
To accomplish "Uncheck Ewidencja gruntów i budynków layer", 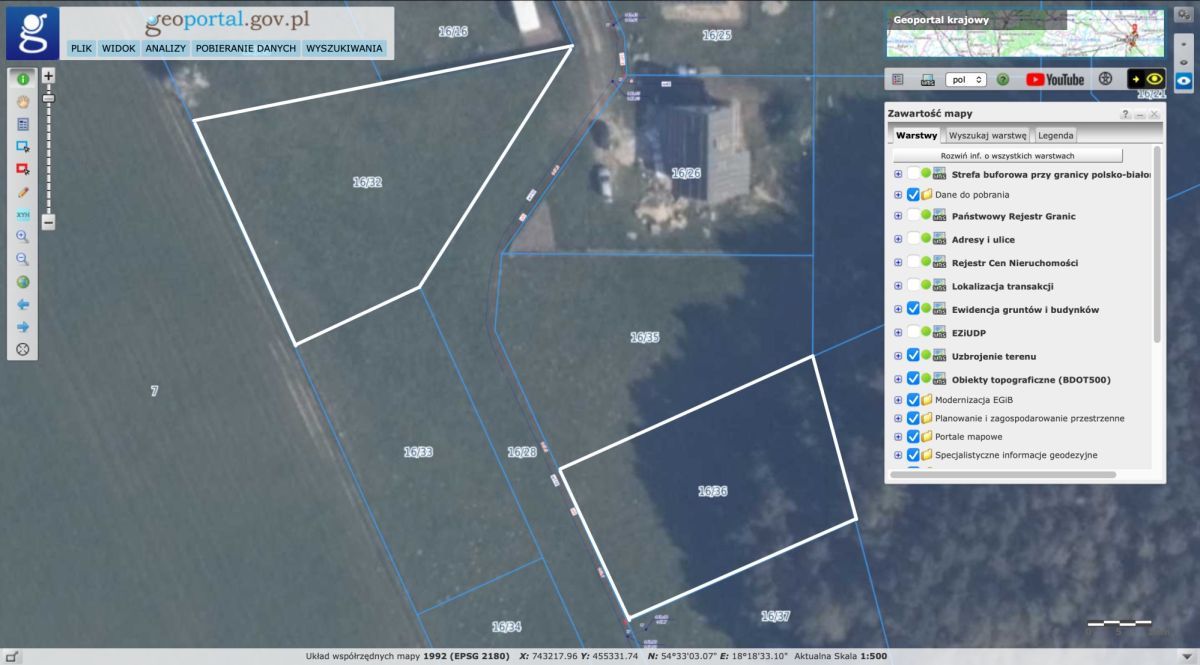I will pyautogui.click(x=913, y=309).
